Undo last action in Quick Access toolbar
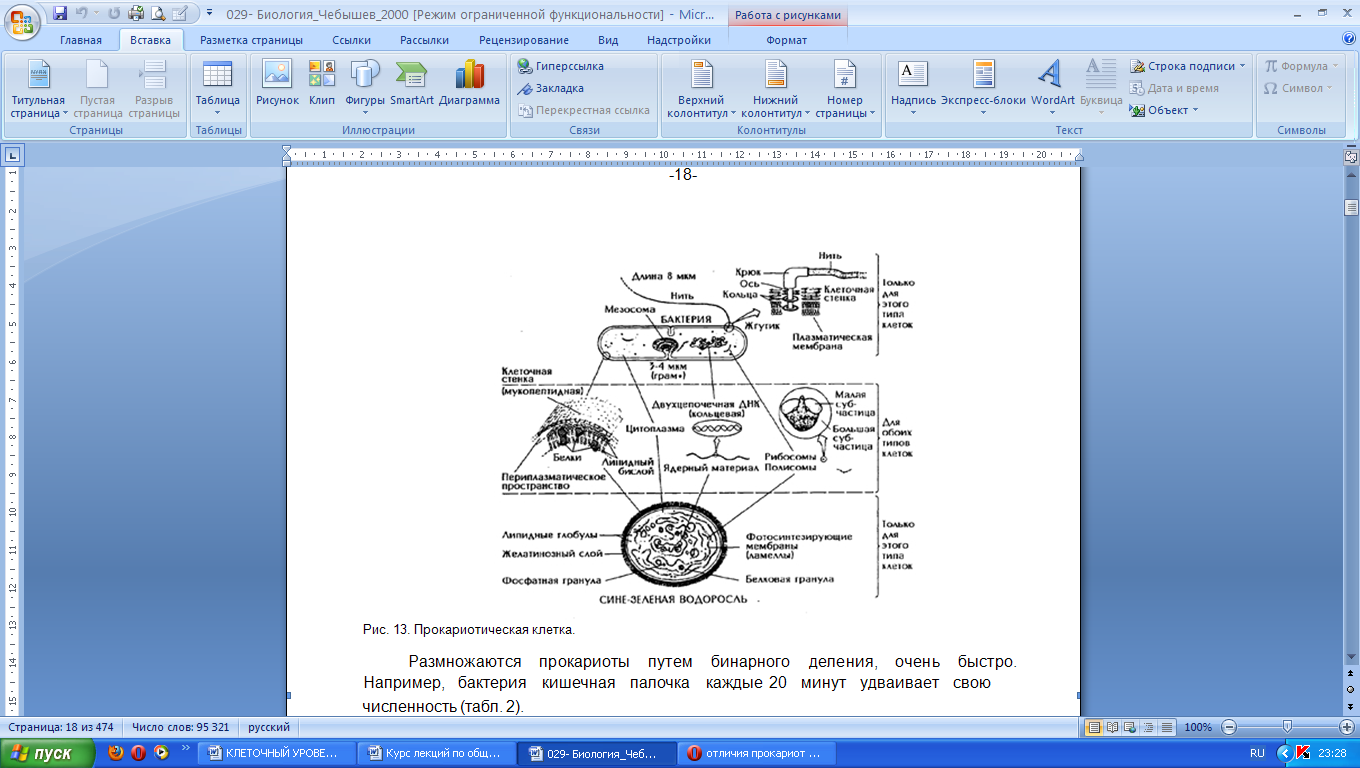The height and width of the screenshot is (768, 1360). [x=82, y=13]
